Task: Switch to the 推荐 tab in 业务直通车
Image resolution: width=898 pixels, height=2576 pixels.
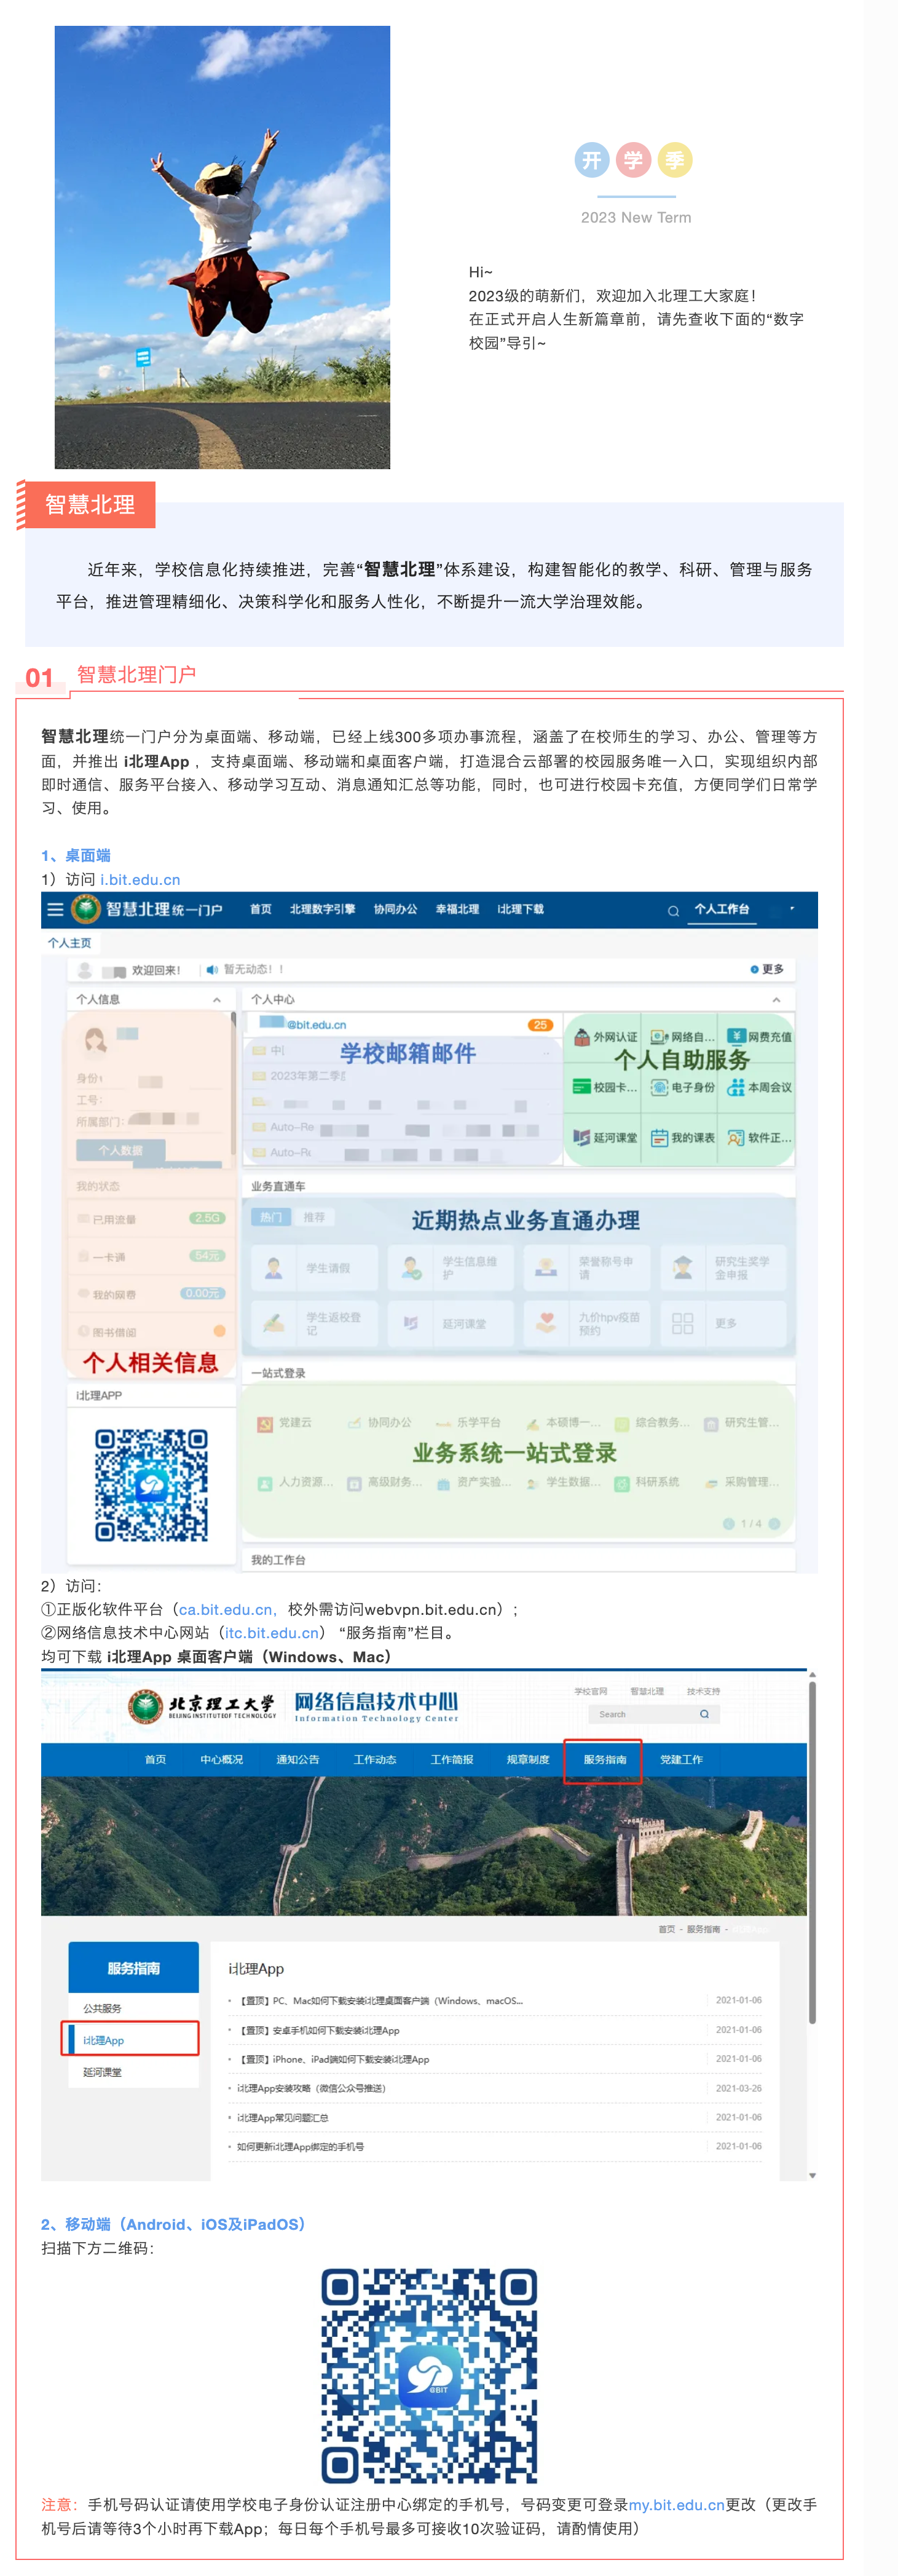Action: (x=314, y=1217)
